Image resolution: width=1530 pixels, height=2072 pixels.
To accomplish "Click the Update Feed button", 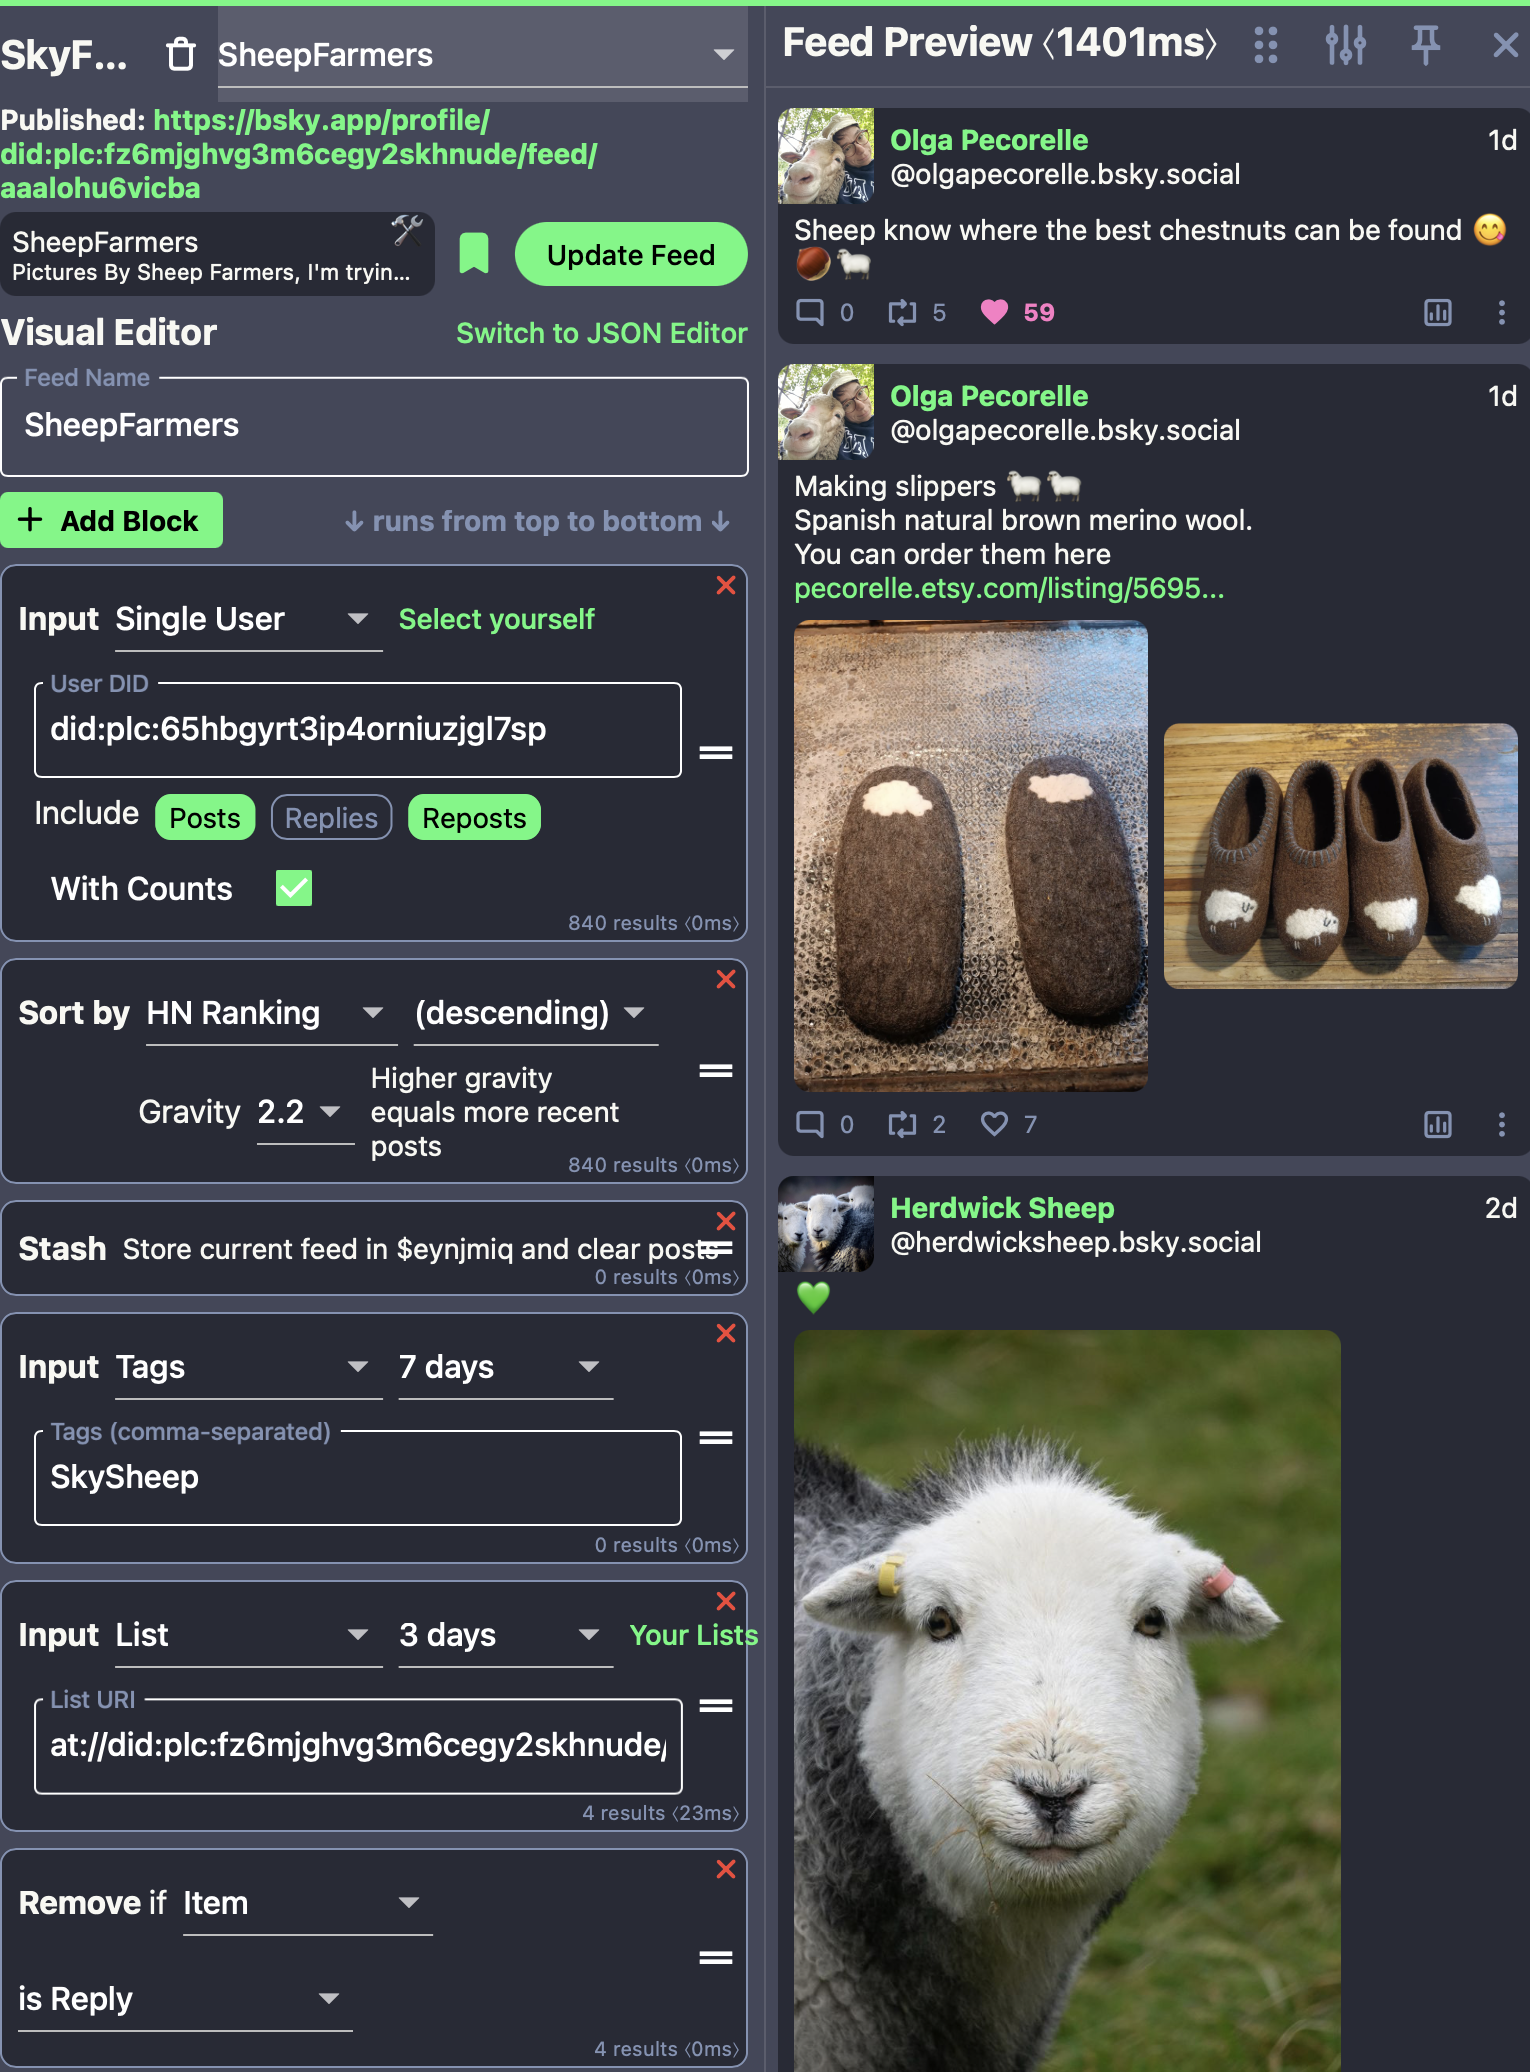I will tap(630, 255).
